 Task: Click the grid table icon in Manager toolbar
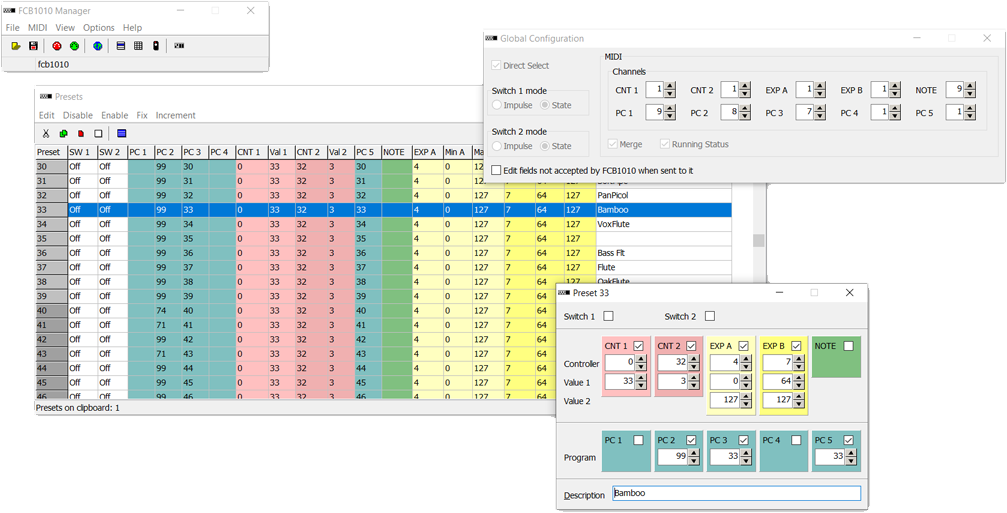(x=137, y=46)
